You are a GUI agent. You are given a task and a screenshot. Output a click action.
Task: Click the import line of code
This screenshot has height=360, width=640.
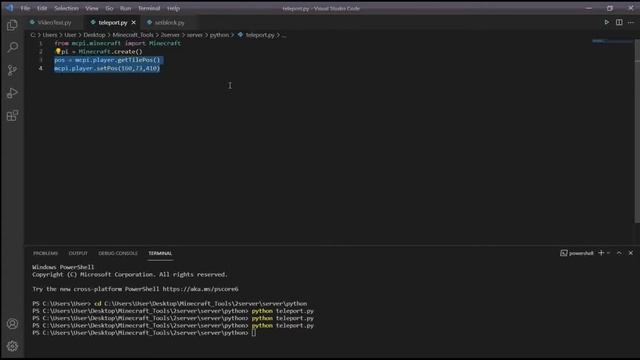pos(118,43)
